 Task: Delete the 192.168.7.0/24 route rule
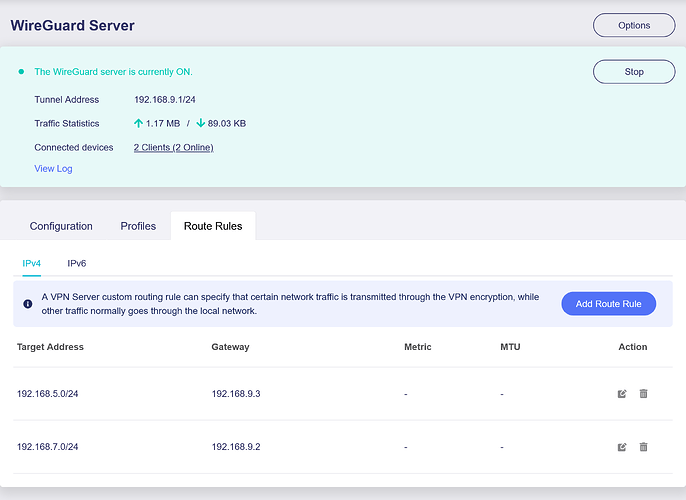(x=643, y=447)
